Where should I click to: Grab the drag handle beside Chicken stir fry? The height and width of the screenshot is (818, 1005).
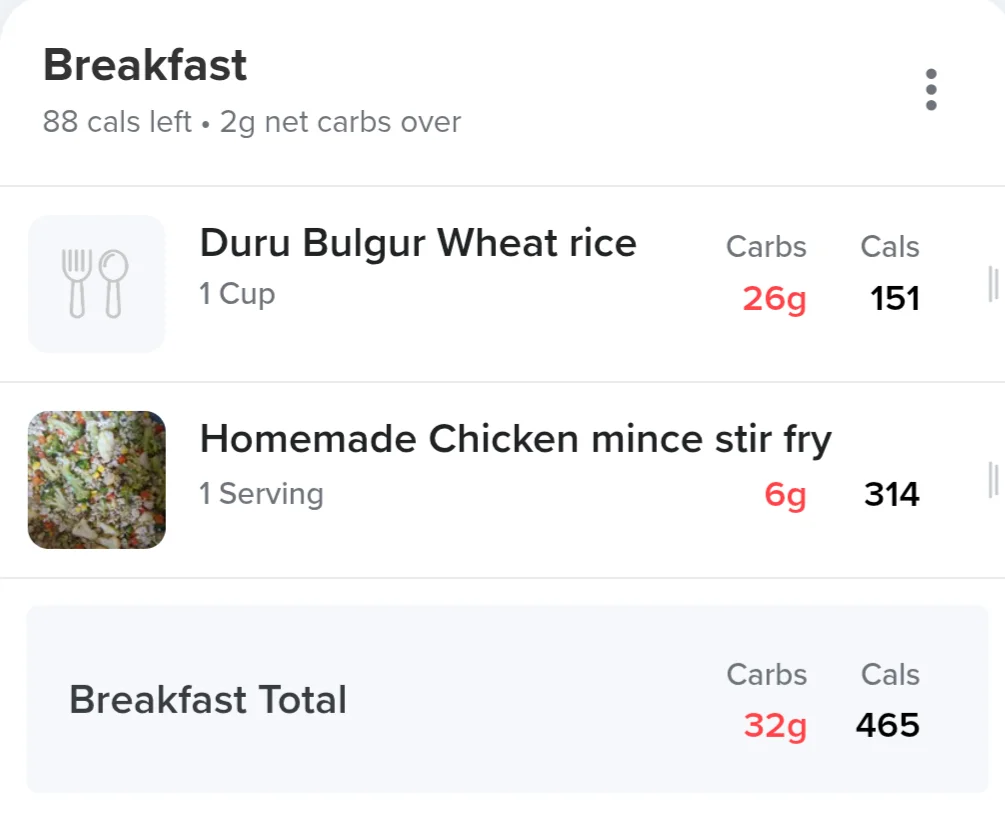[993, 480]
